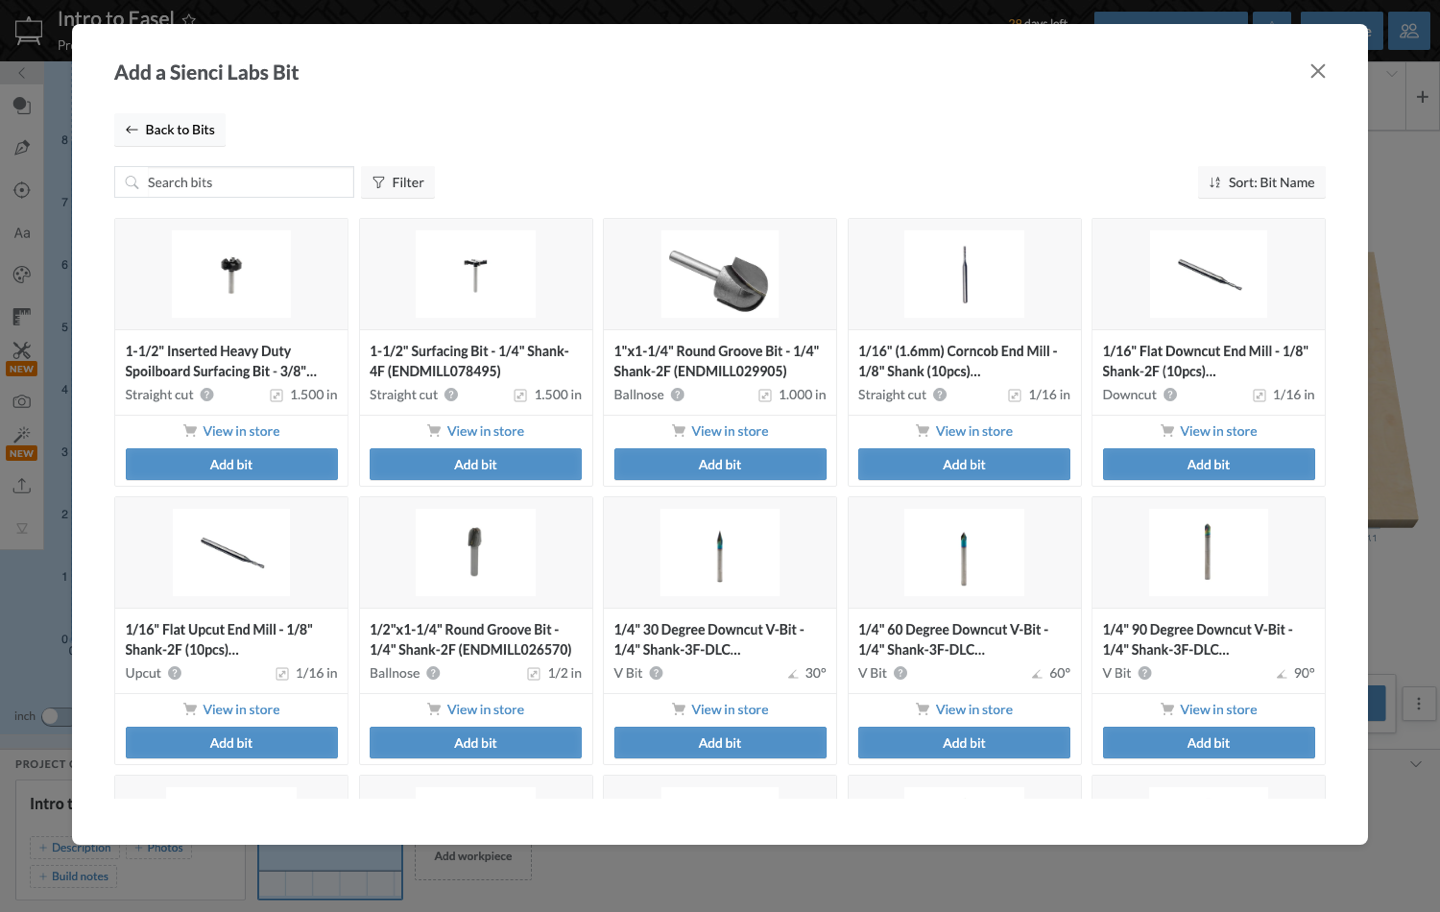Add the 1-1/2" Inserted Heavy Duty Spoilboard bit
The image size is (1440, 912).
click(x=231, y=464)
